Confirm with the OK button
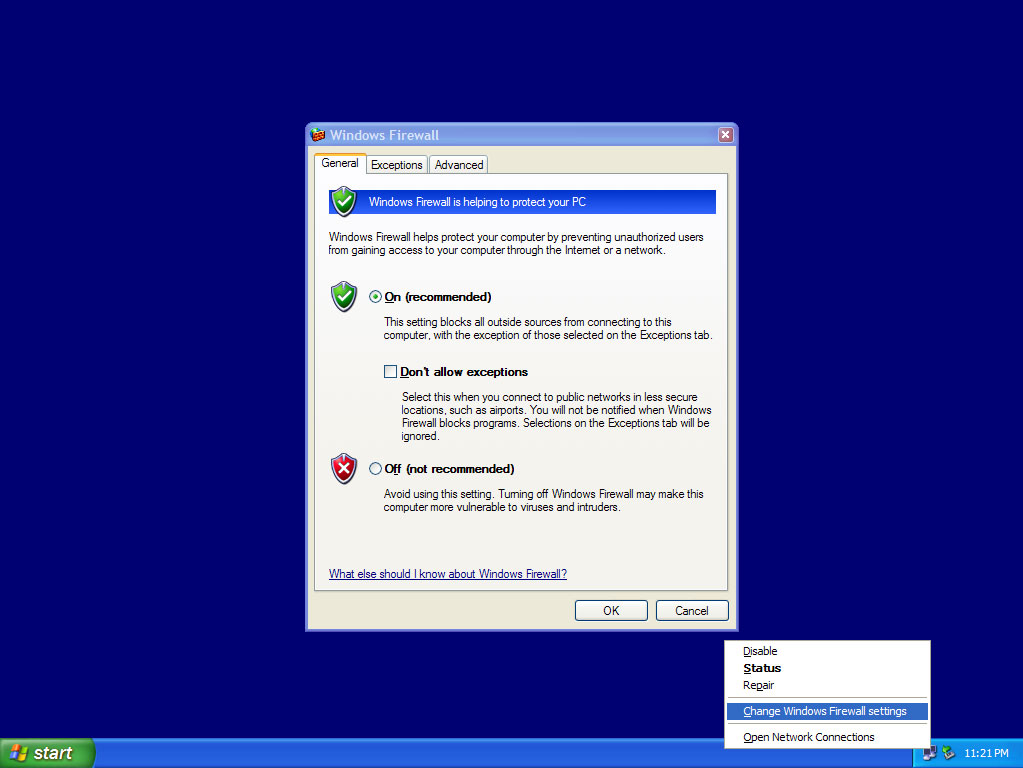The height and width of the screenshot is (768, 1023). (611, 611)
